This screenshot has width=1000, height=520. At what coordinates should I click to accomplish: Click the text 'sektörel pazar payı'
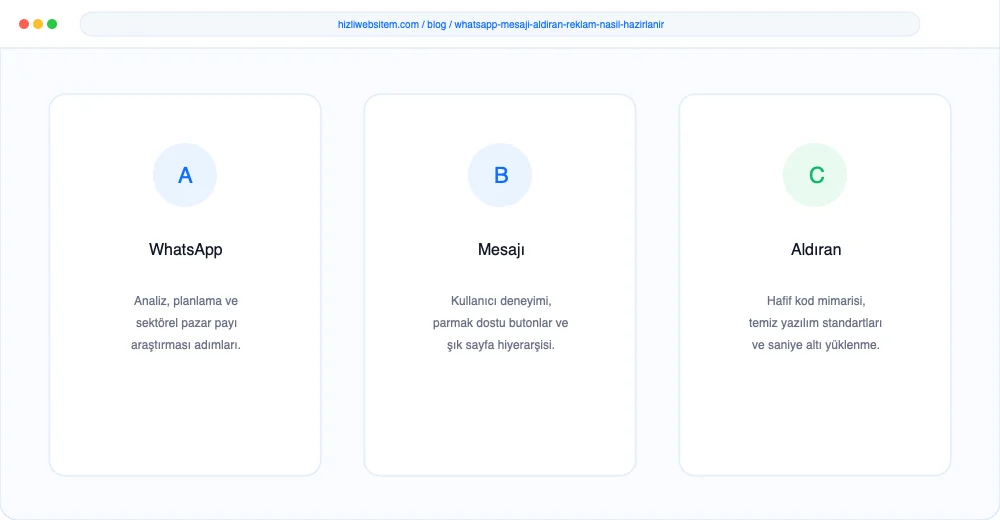pyautogui.click(x=186, y=323)
